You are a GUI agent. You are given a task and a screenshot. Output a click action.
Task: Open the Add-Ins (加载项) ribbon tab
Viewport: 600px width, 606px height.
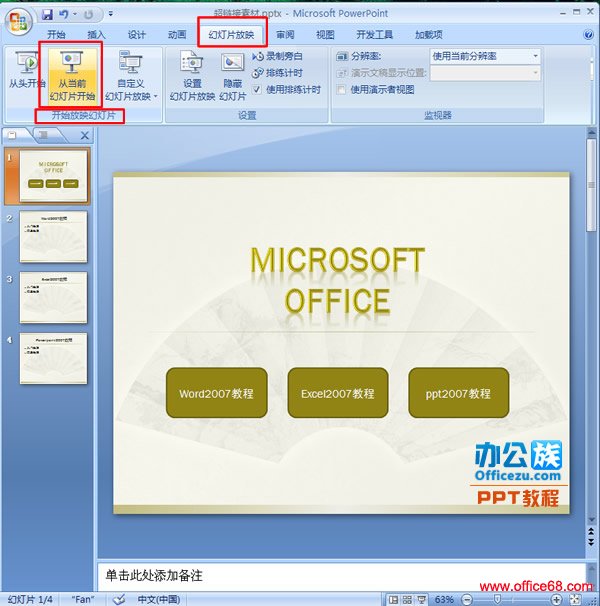(x=428, y=35)
